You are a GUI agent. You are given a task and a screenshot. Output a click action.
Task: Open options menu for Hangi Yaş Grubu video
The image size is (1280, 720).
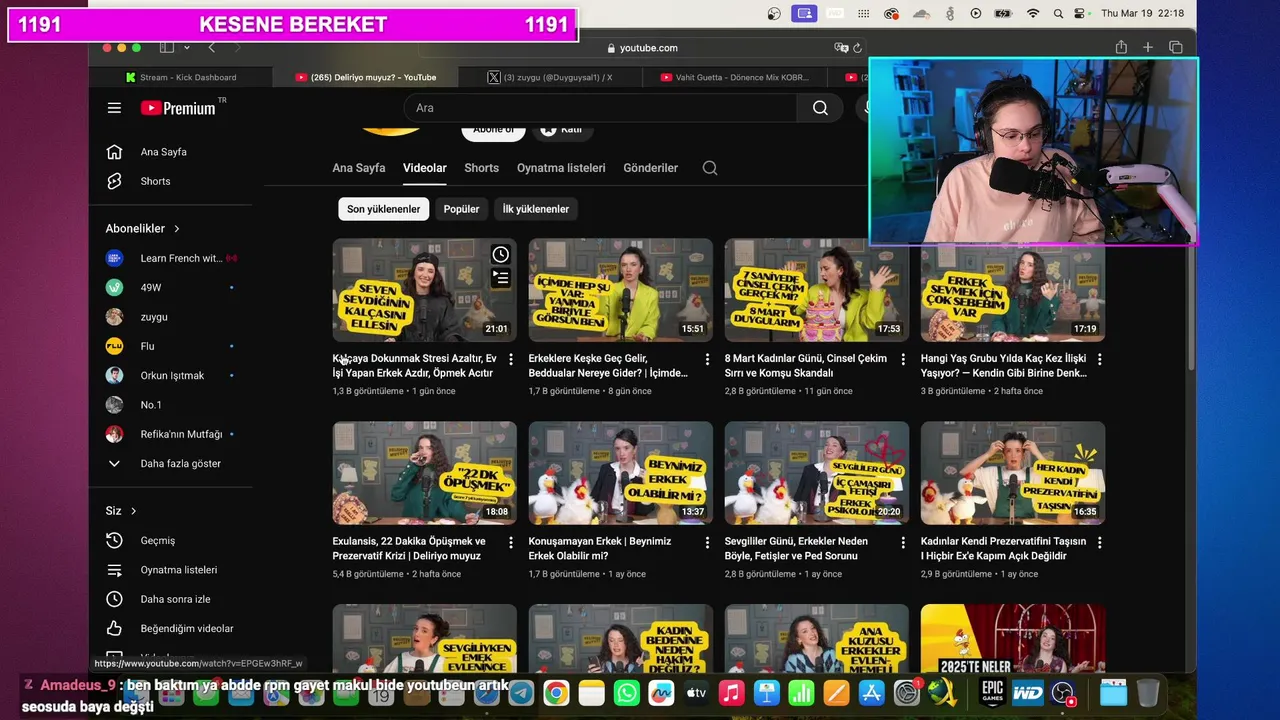pos(1100,359)
